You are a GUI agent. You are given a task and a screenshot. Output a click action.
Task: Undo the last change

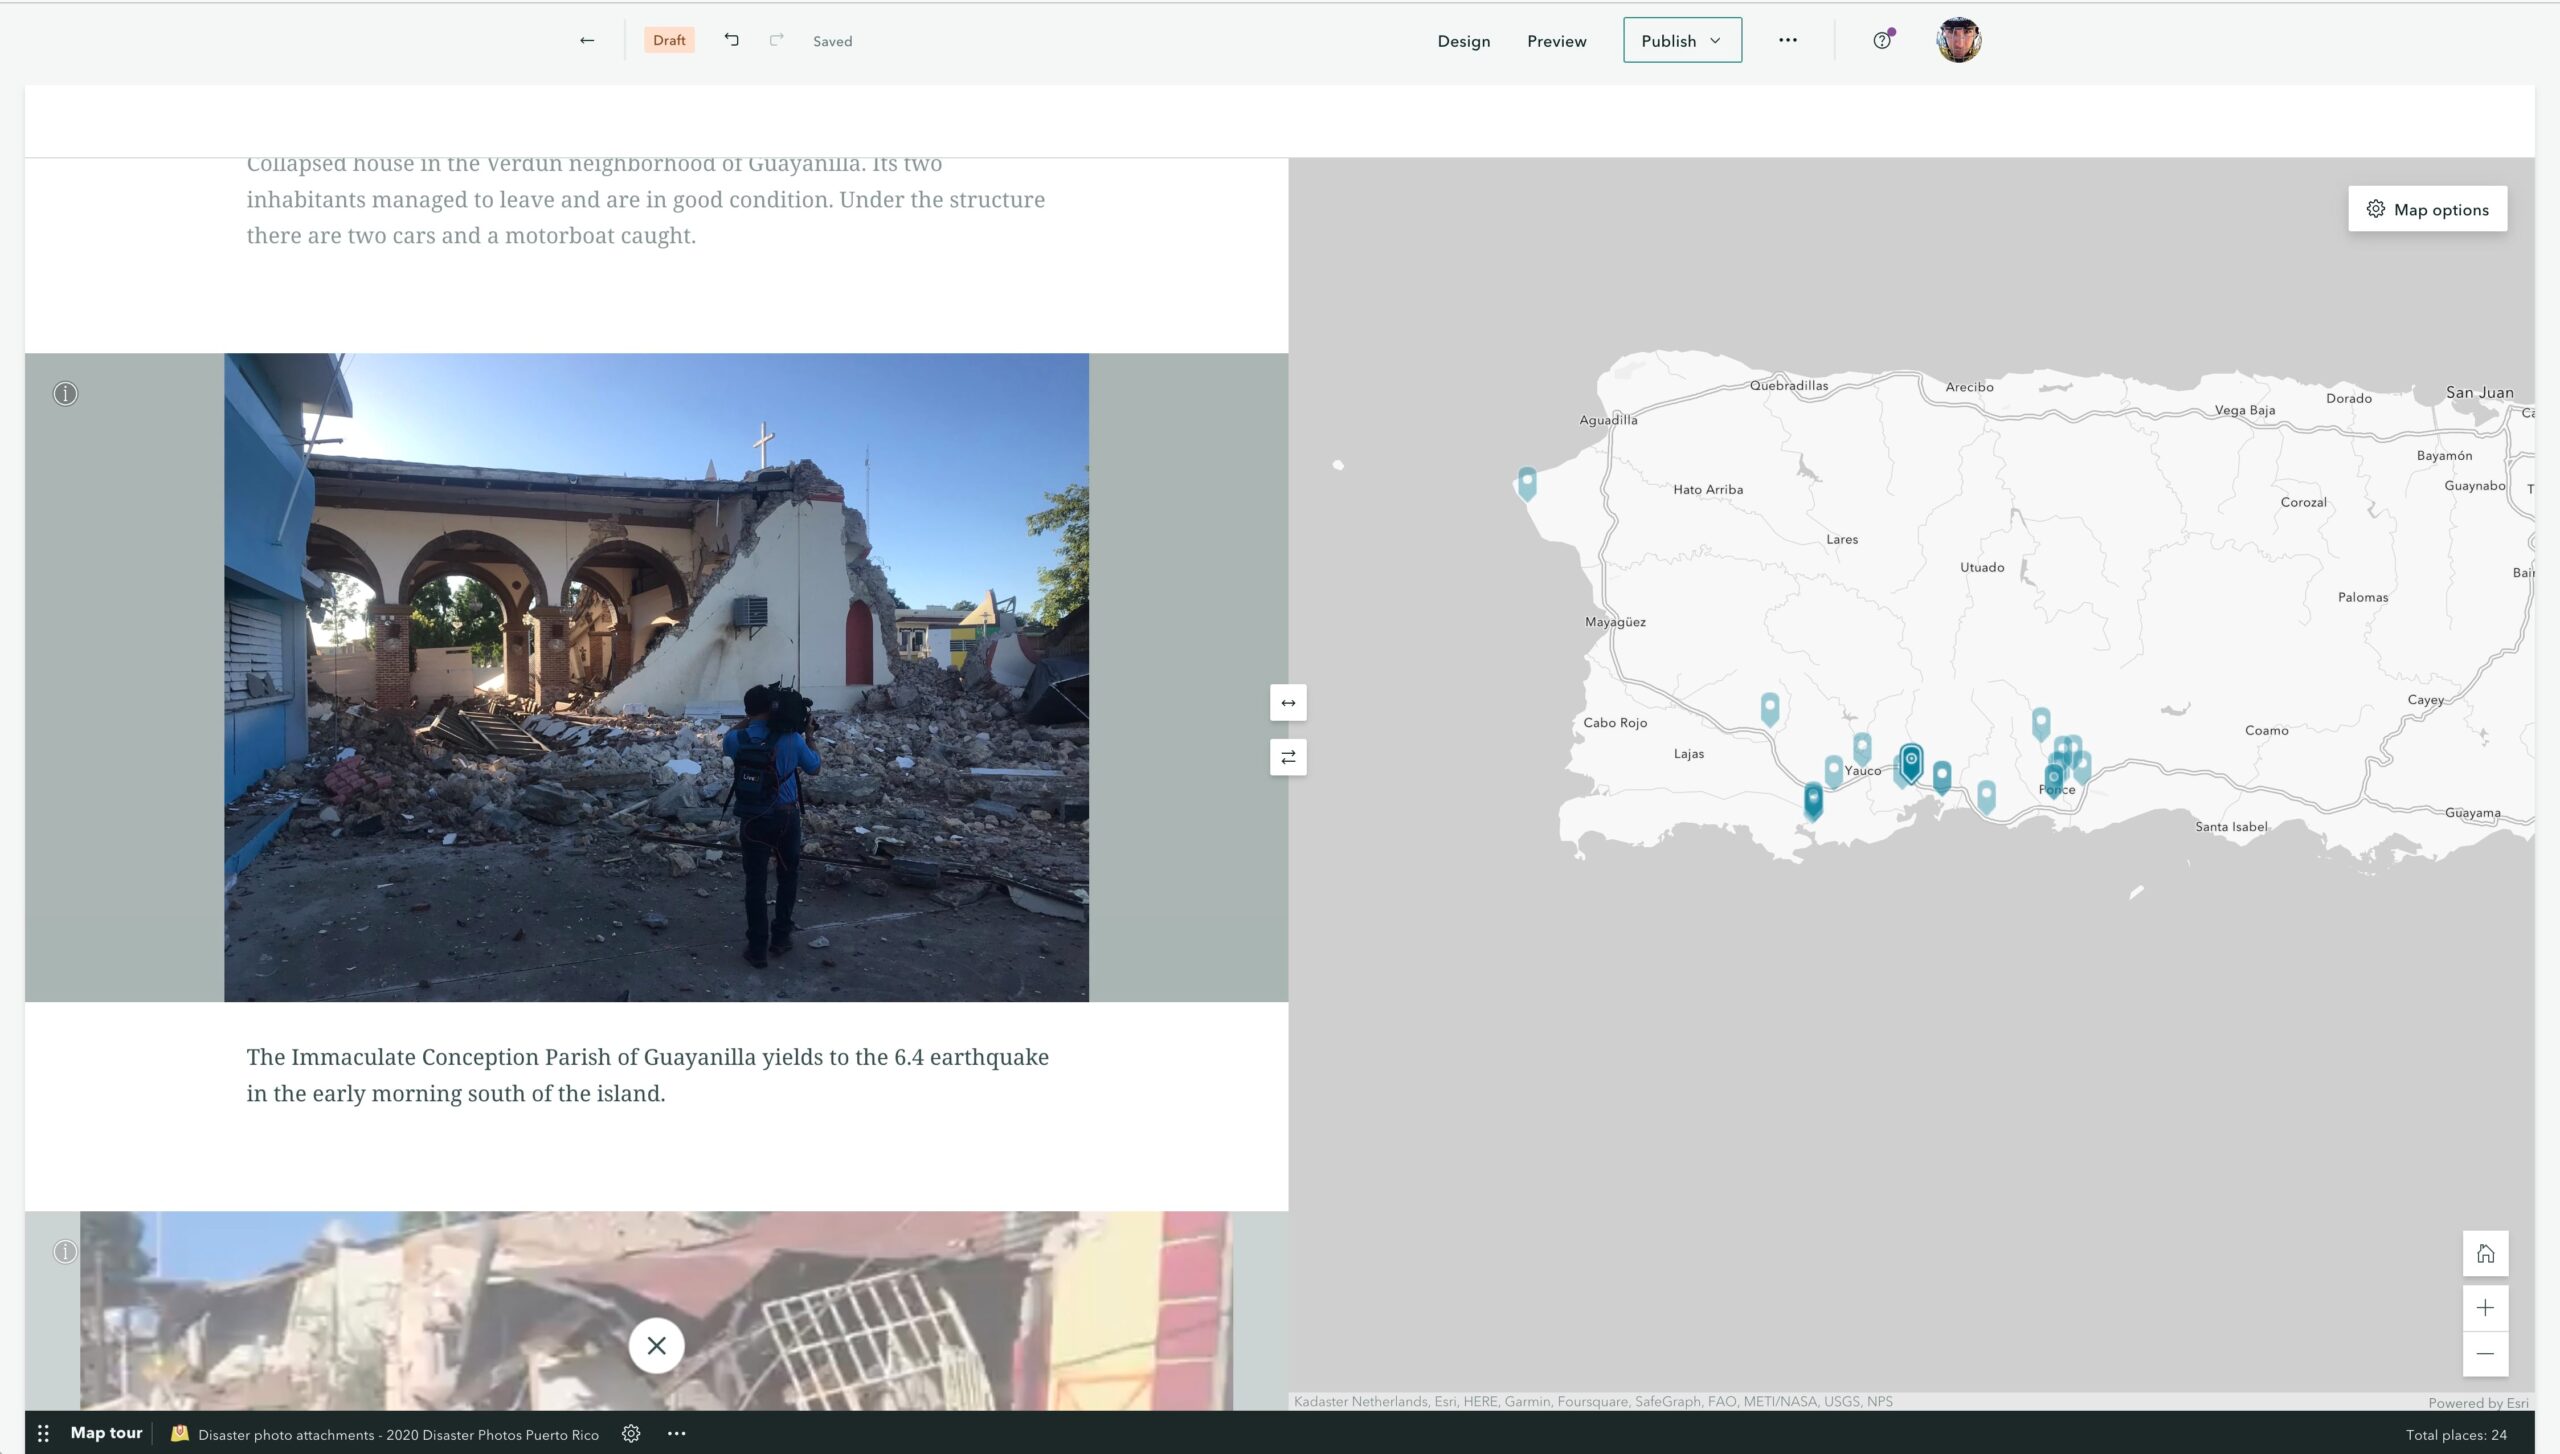731,39
